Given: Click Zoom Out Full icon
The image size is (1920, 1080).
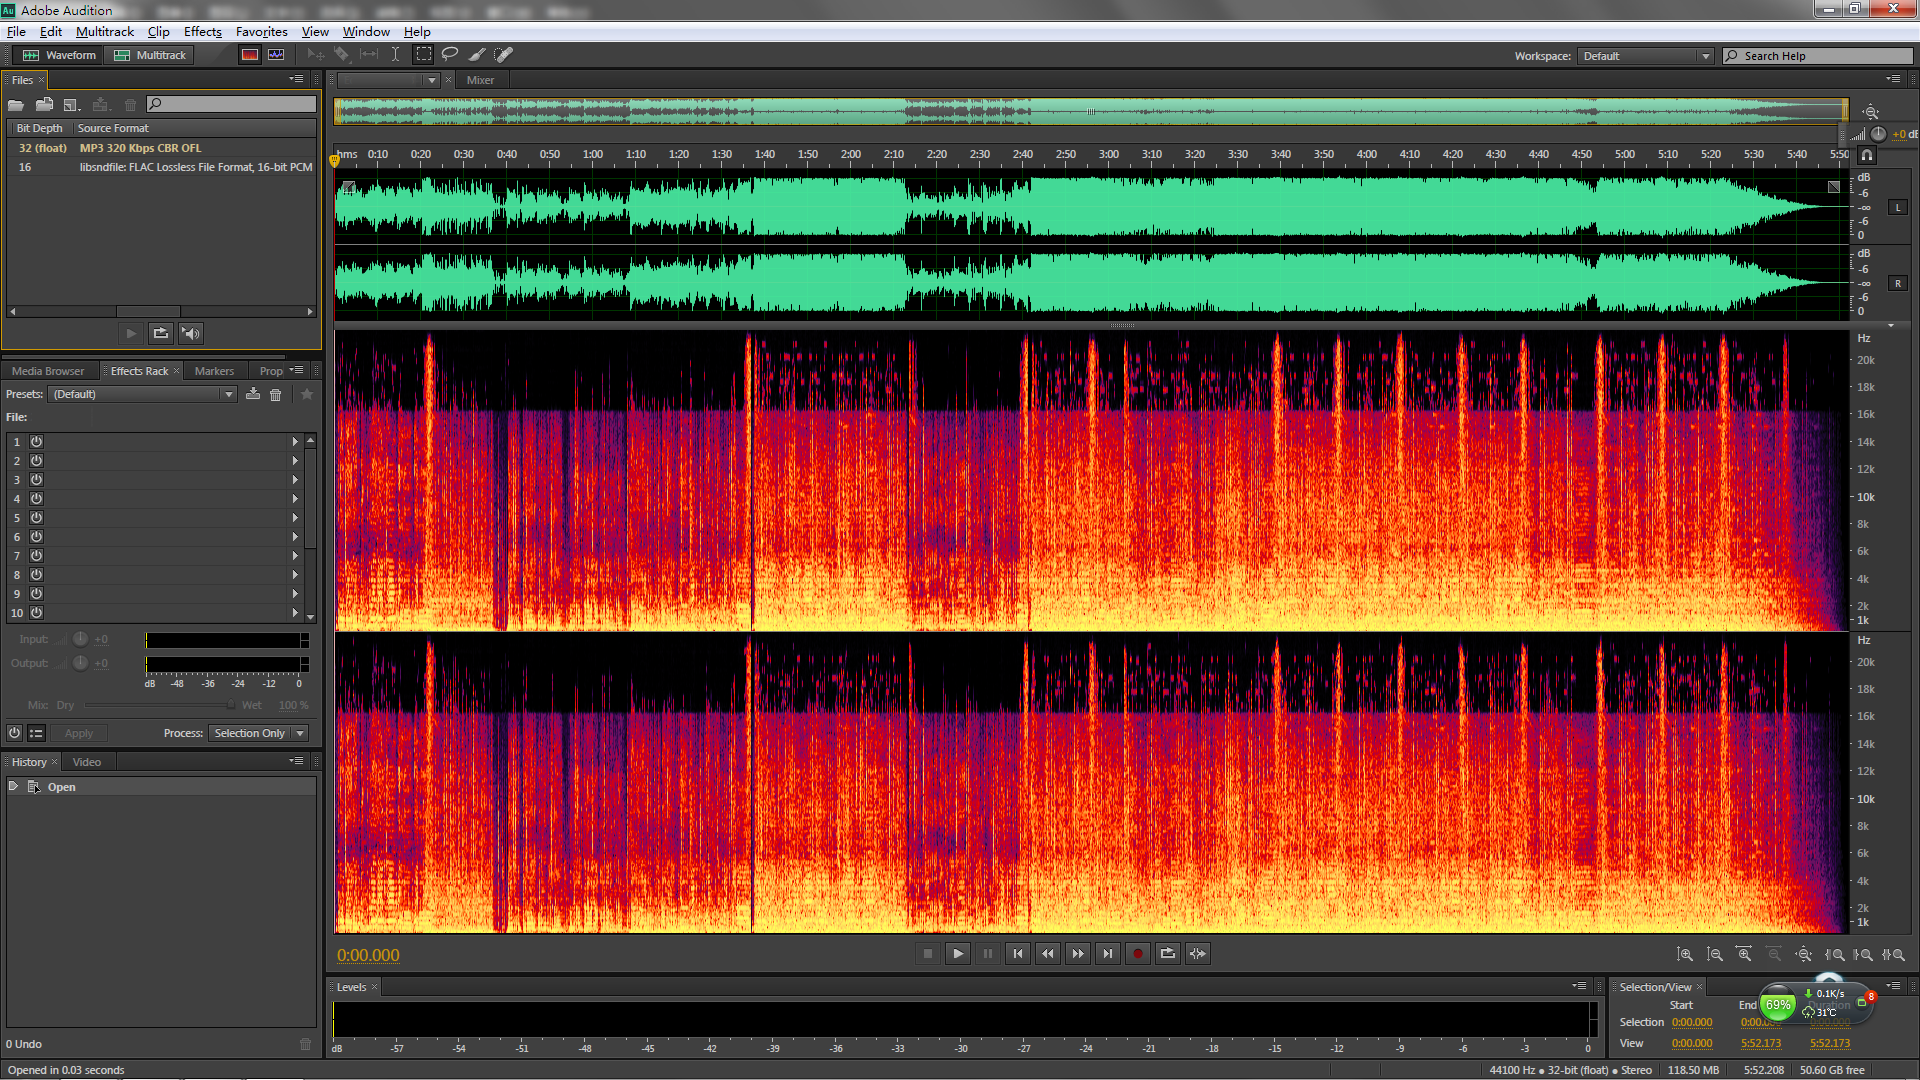Looking at the screenshot, I should pos(1804,955).
